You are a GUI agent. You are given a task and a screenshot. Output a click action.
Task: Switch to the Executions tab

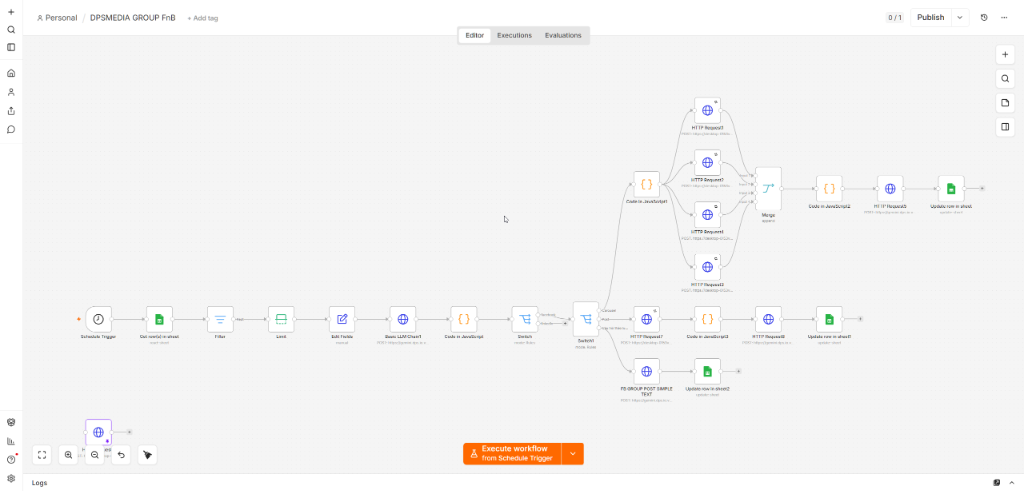click(x=515, y=35)
